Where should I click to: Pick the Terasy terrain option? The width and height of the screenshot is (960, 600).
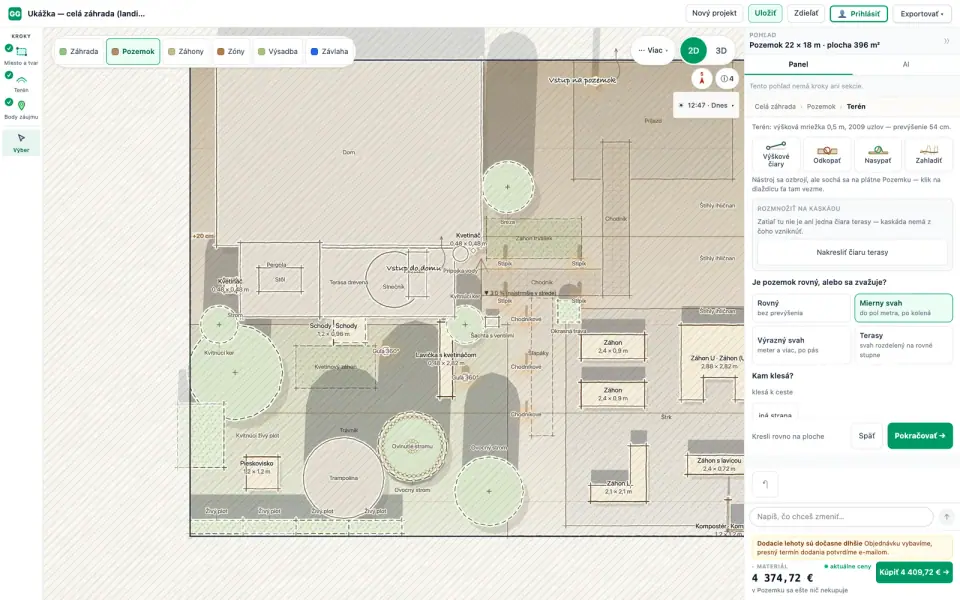[903, 345]
